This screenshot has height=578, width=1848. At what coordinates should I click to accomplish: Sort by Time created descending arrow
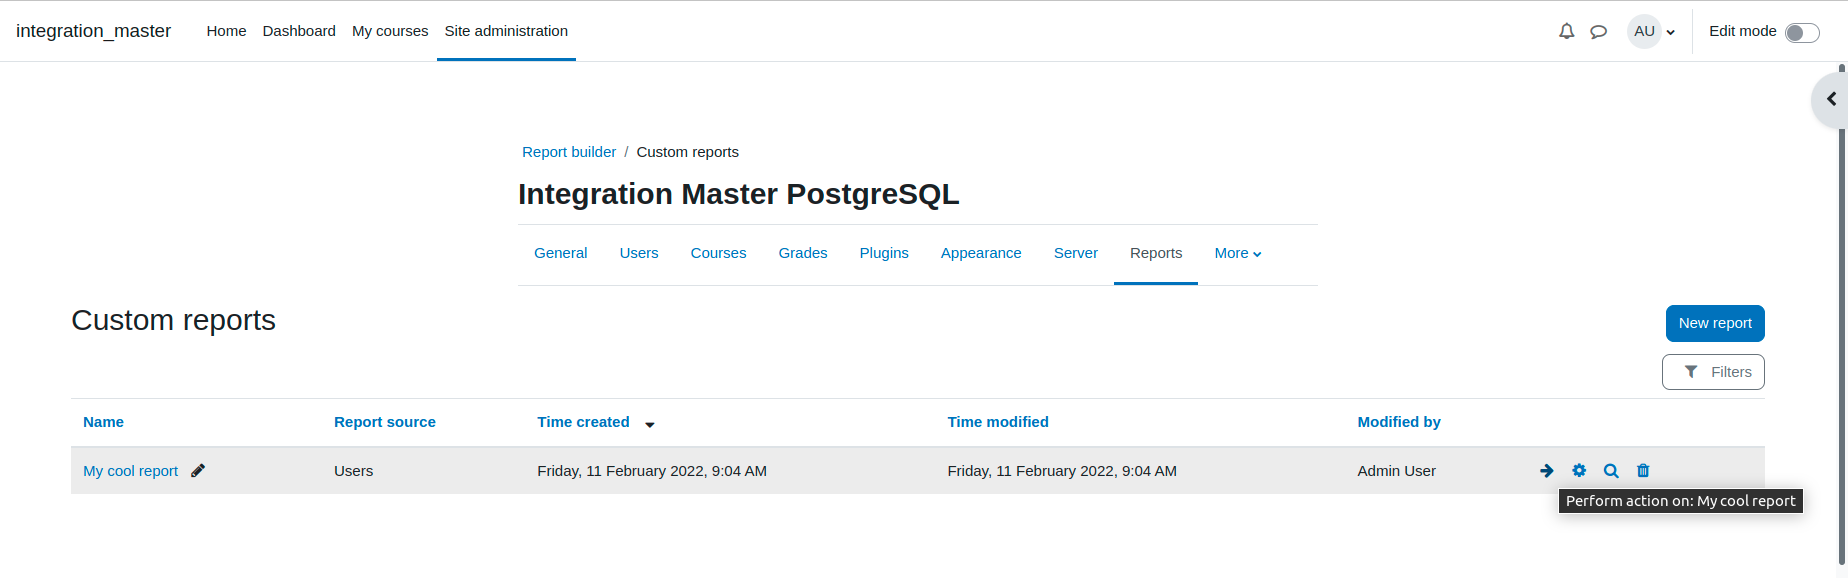[650, 424]
